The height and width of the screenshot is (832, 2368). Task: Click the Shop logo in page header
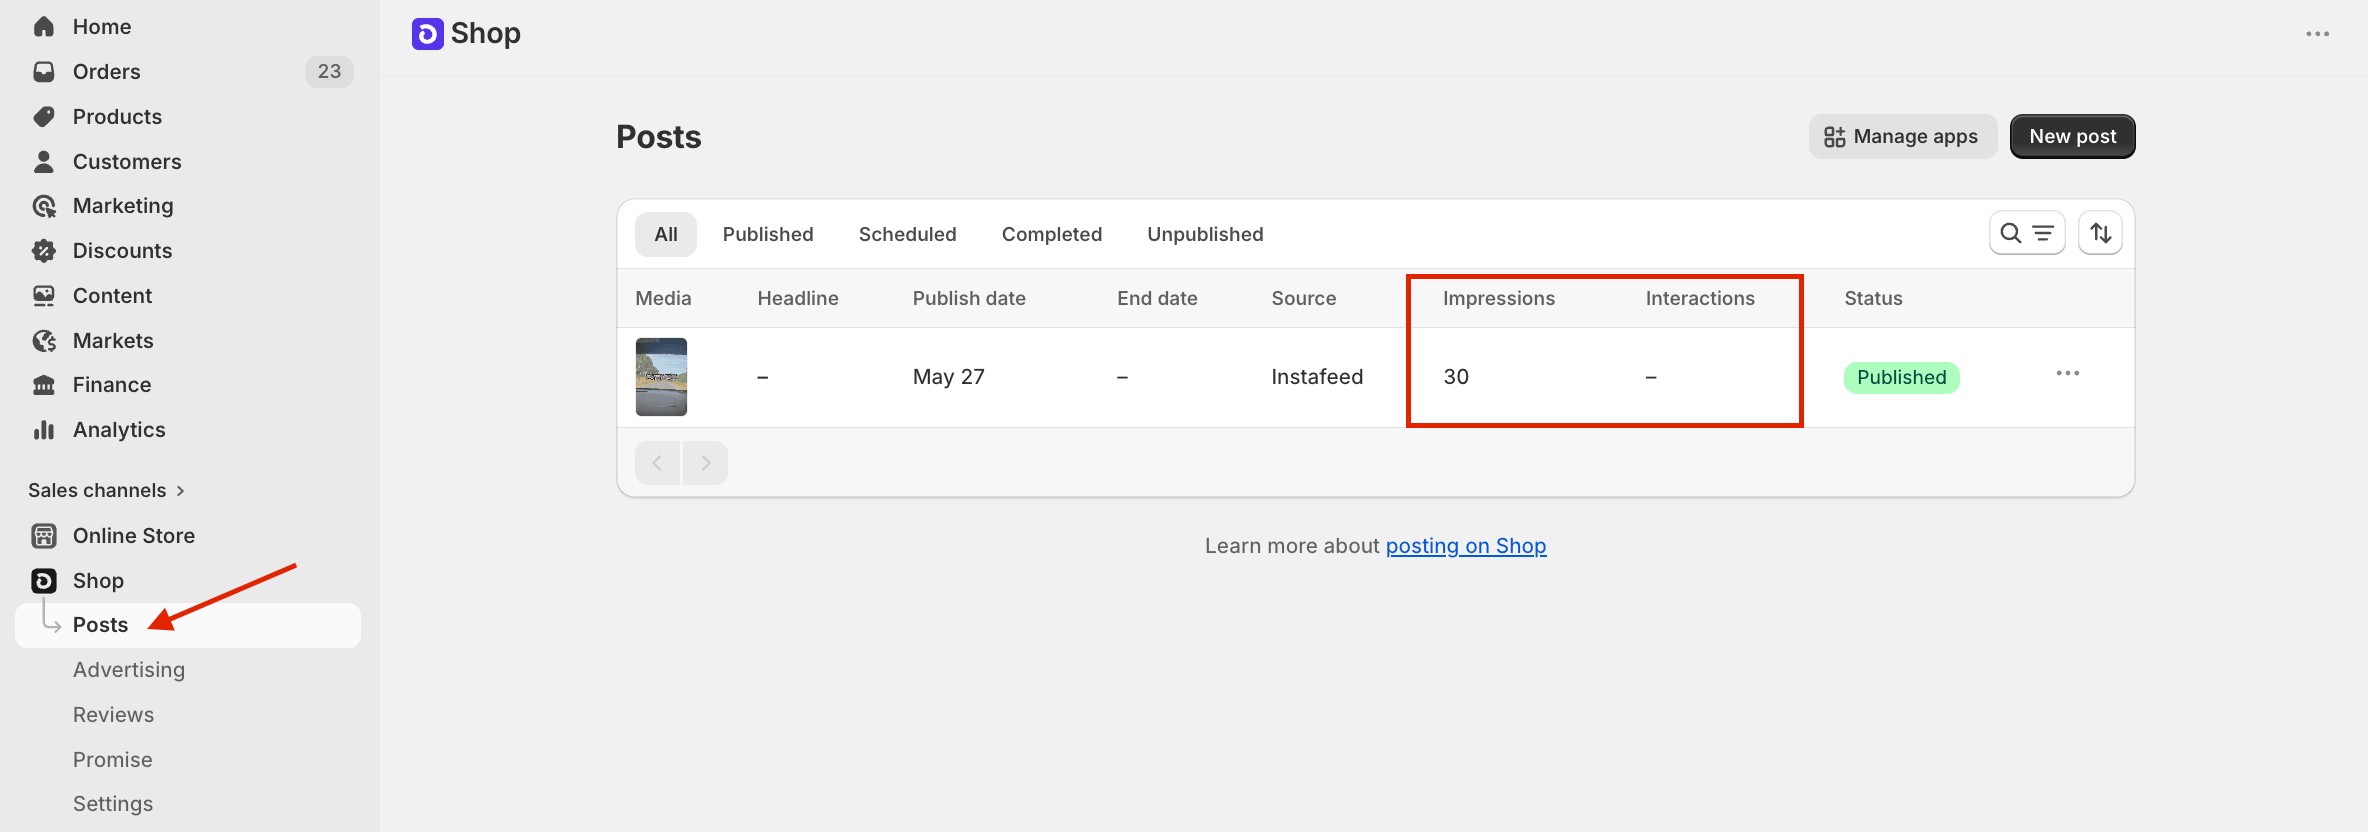click(x=427, y=34)
